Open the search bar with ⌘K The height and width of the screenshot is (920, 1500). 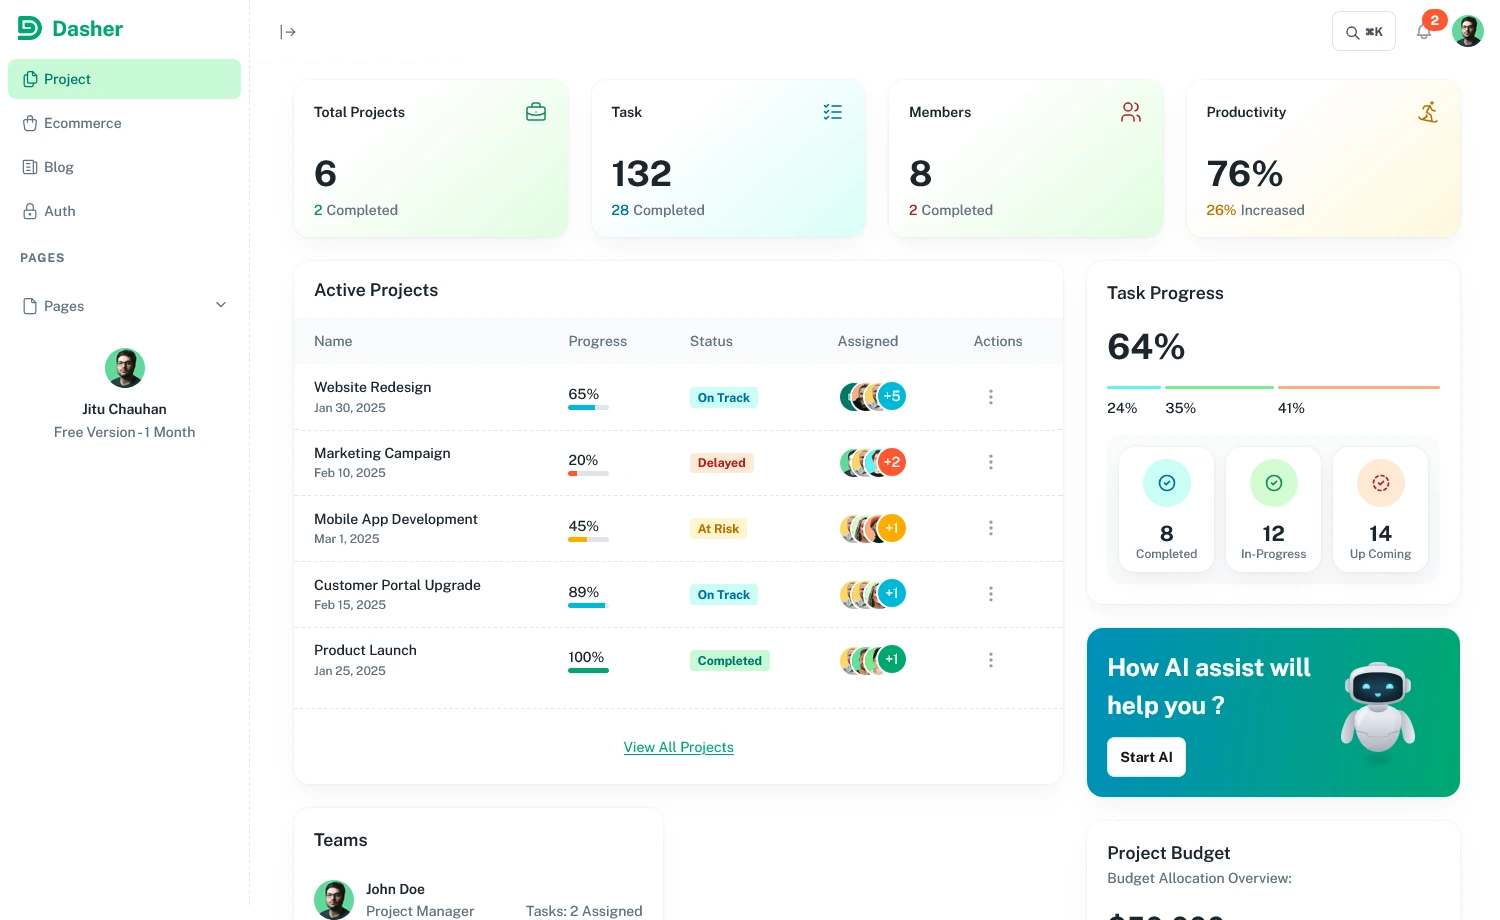[x=1364, y=31]
